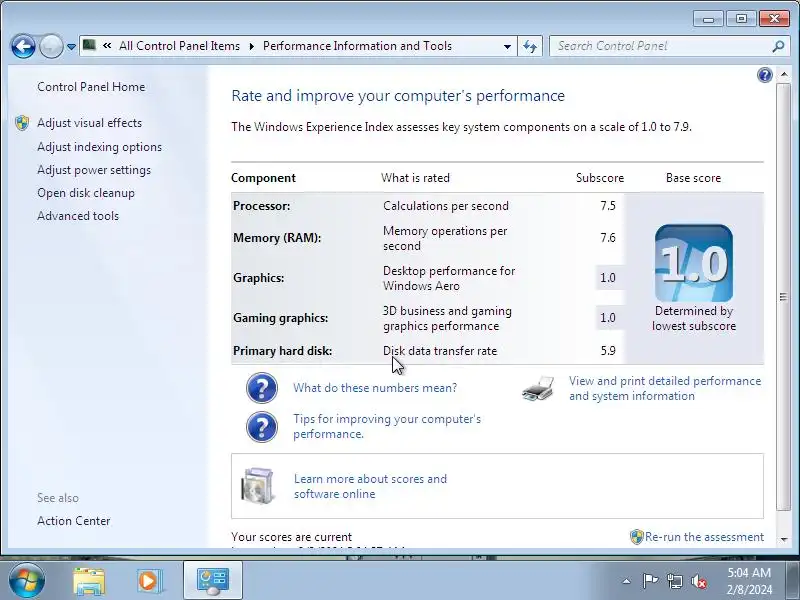
Task: Click the Graphics subscore 1.0
Action: pyautogui.click(x=608, y=278)
